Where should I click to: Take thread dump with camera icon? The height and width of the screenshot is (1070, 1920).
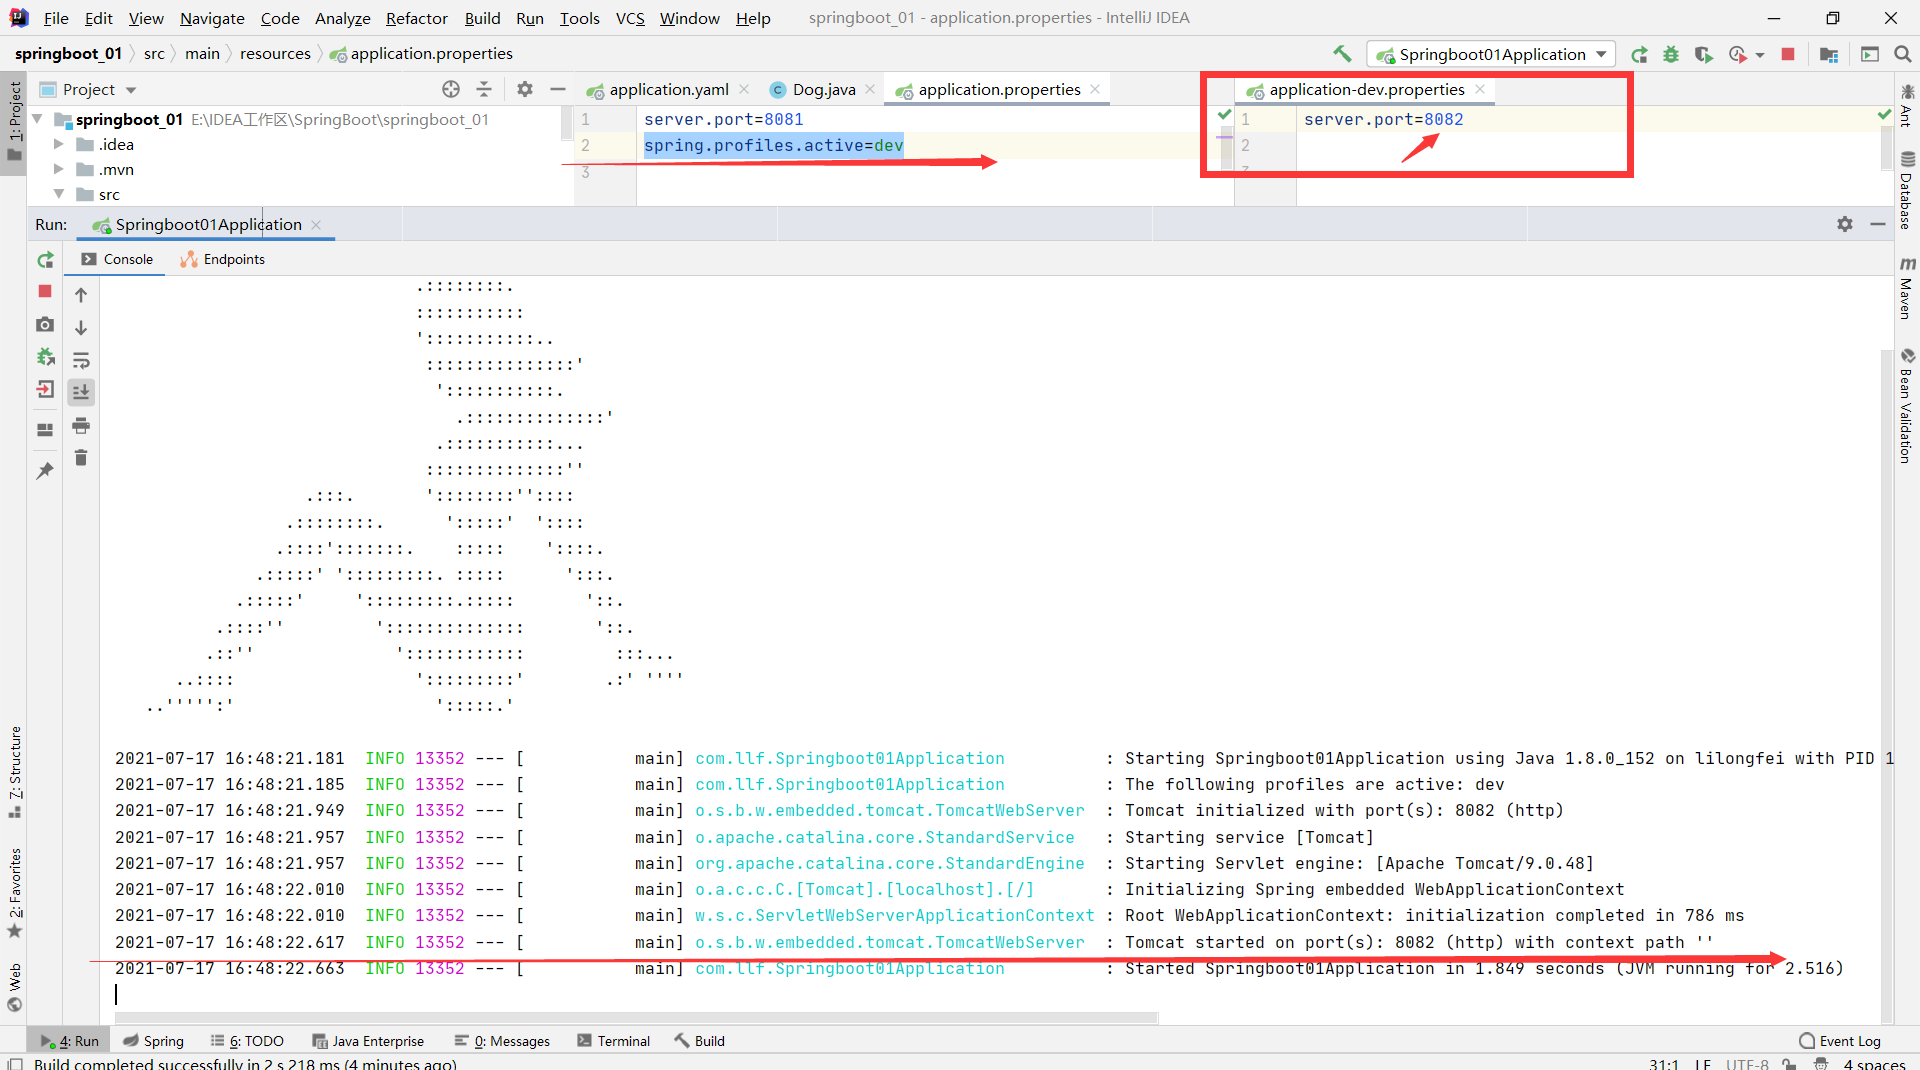pyautogui.click(x=45, y=325)
